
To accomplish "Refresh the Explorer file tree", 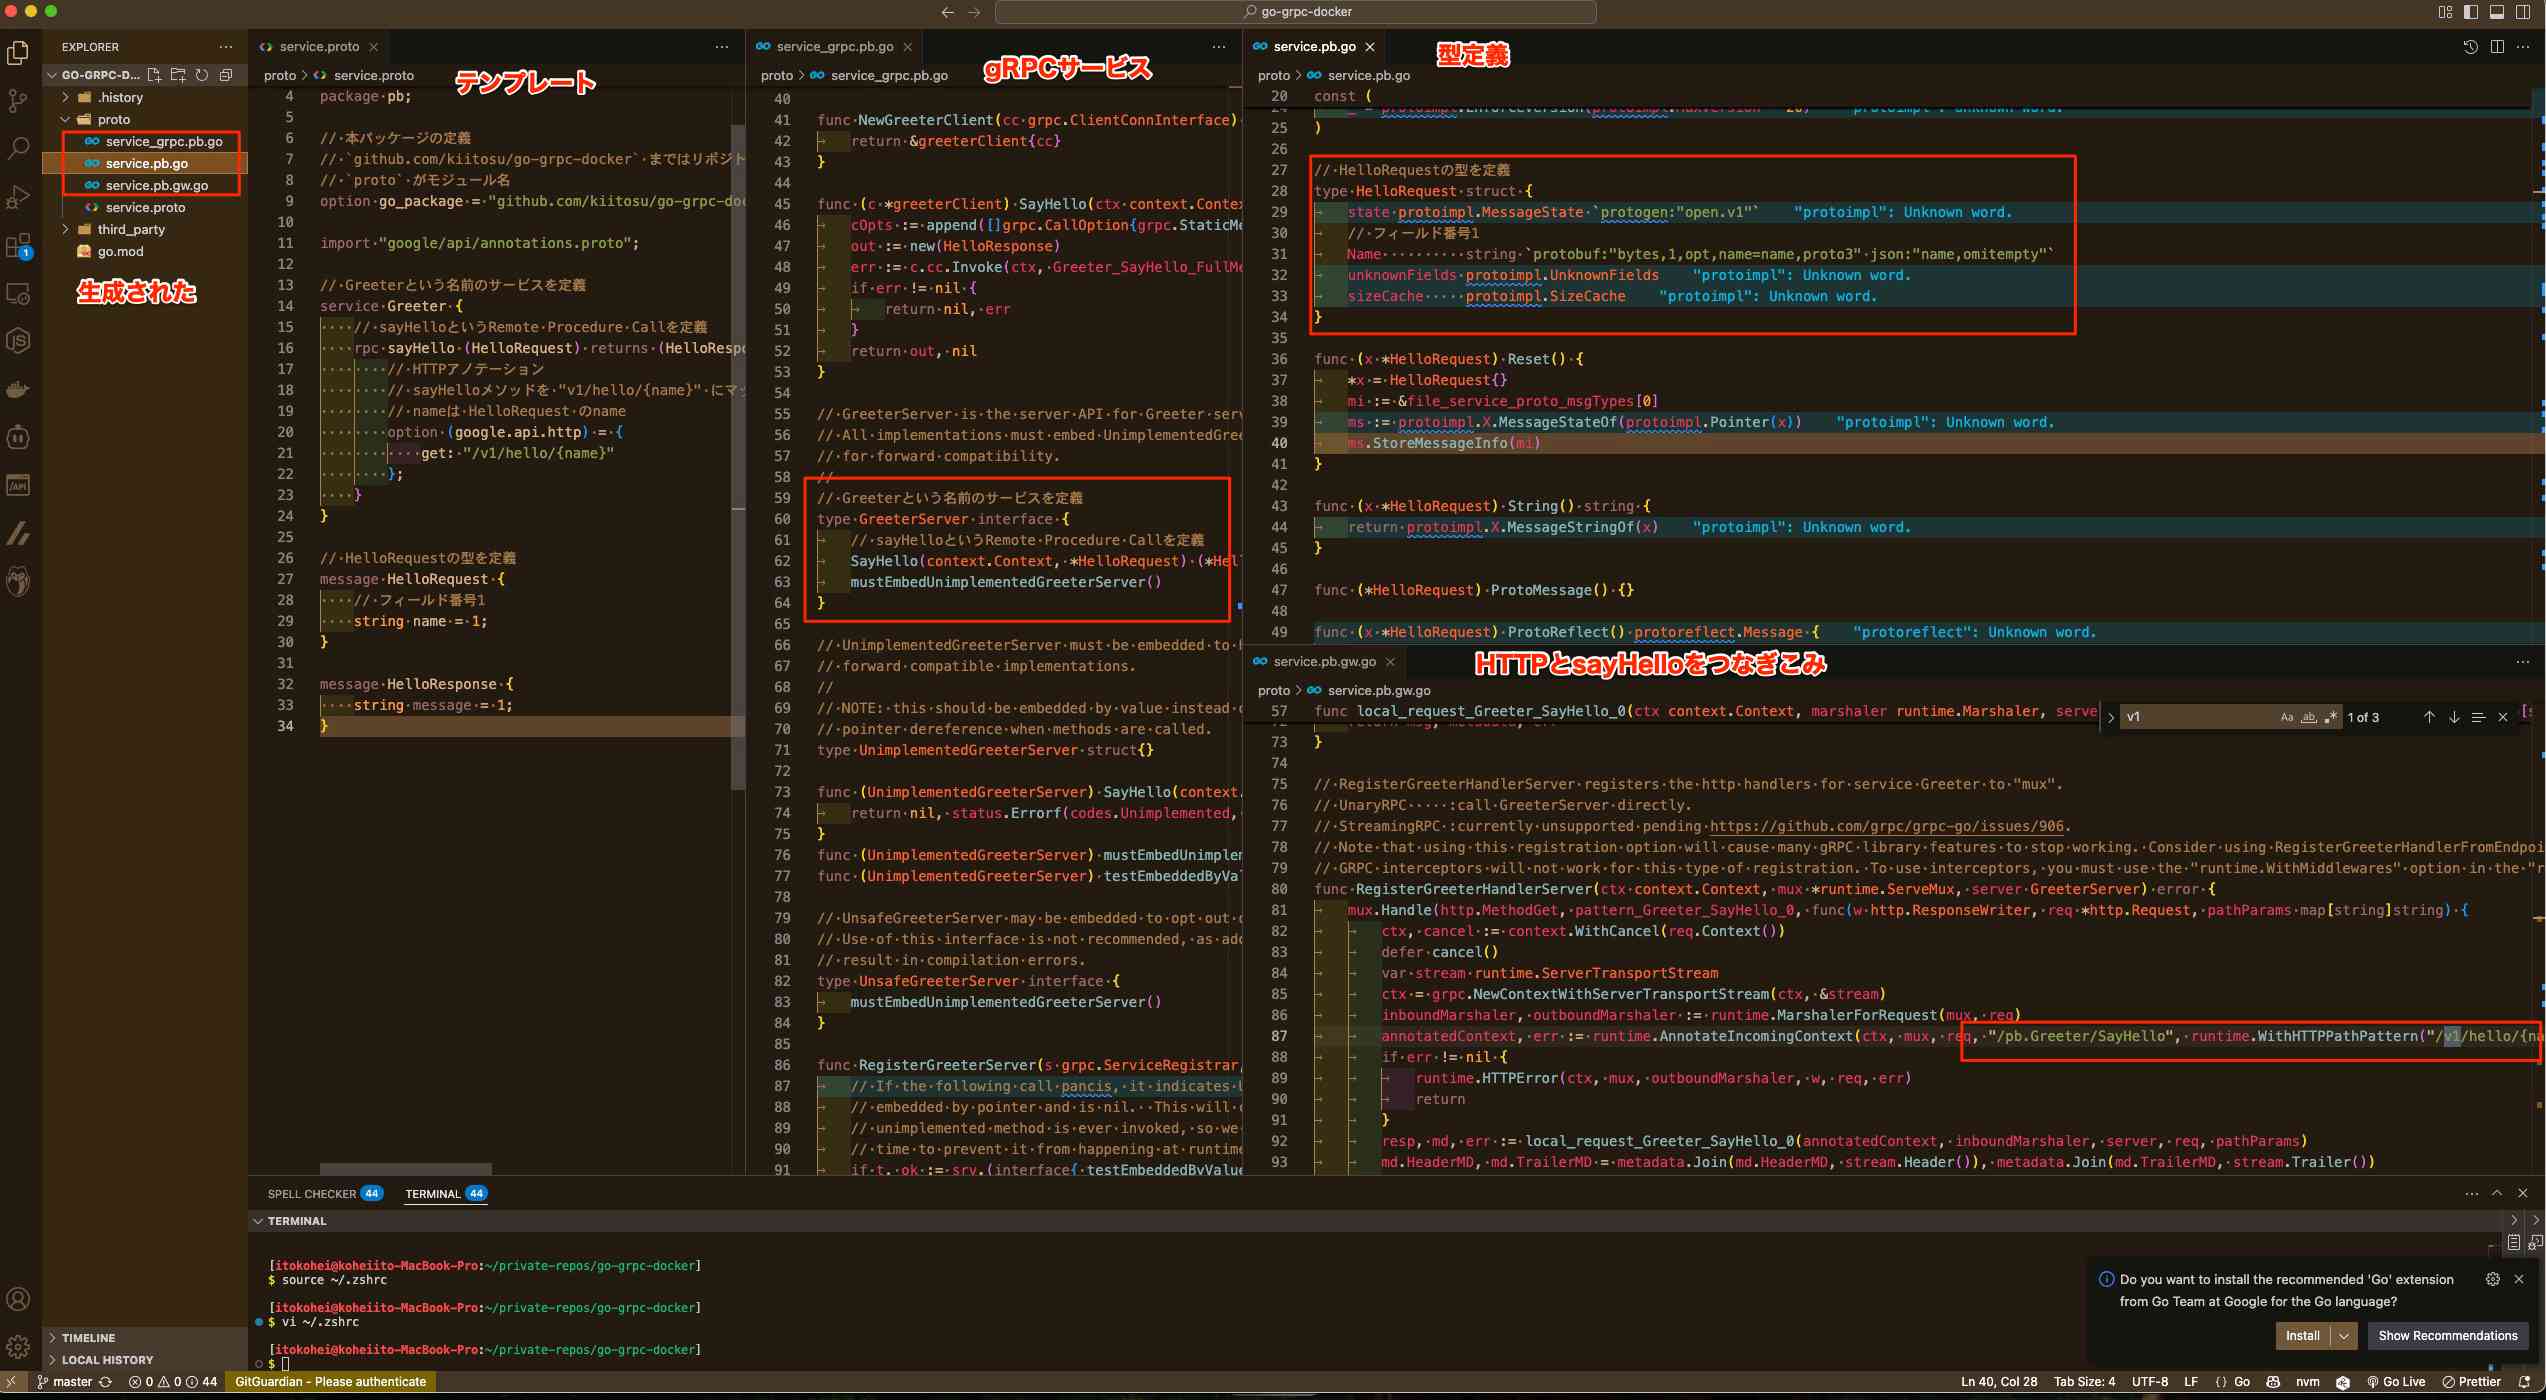I will click(x=202, y=75).
